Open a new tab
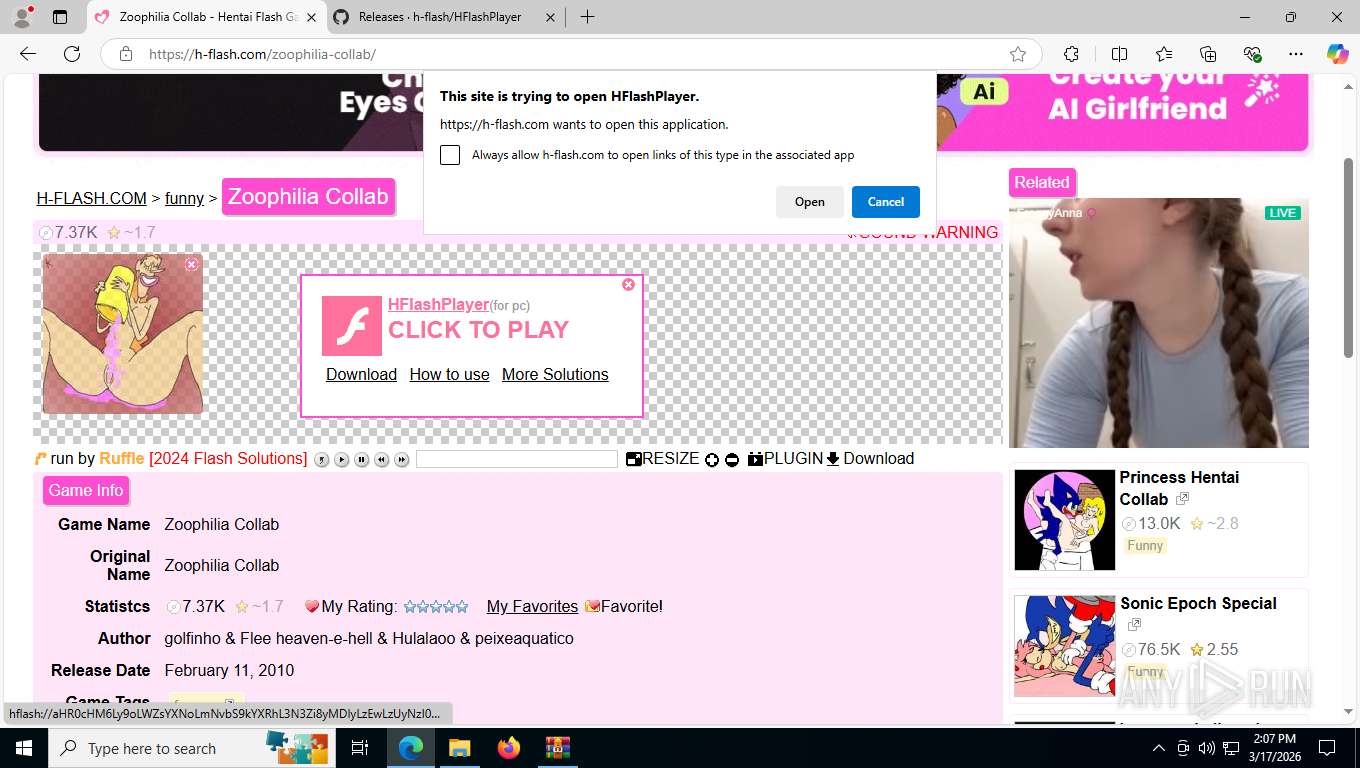This screenshot has height=768, width=1360. pos(587,17)
